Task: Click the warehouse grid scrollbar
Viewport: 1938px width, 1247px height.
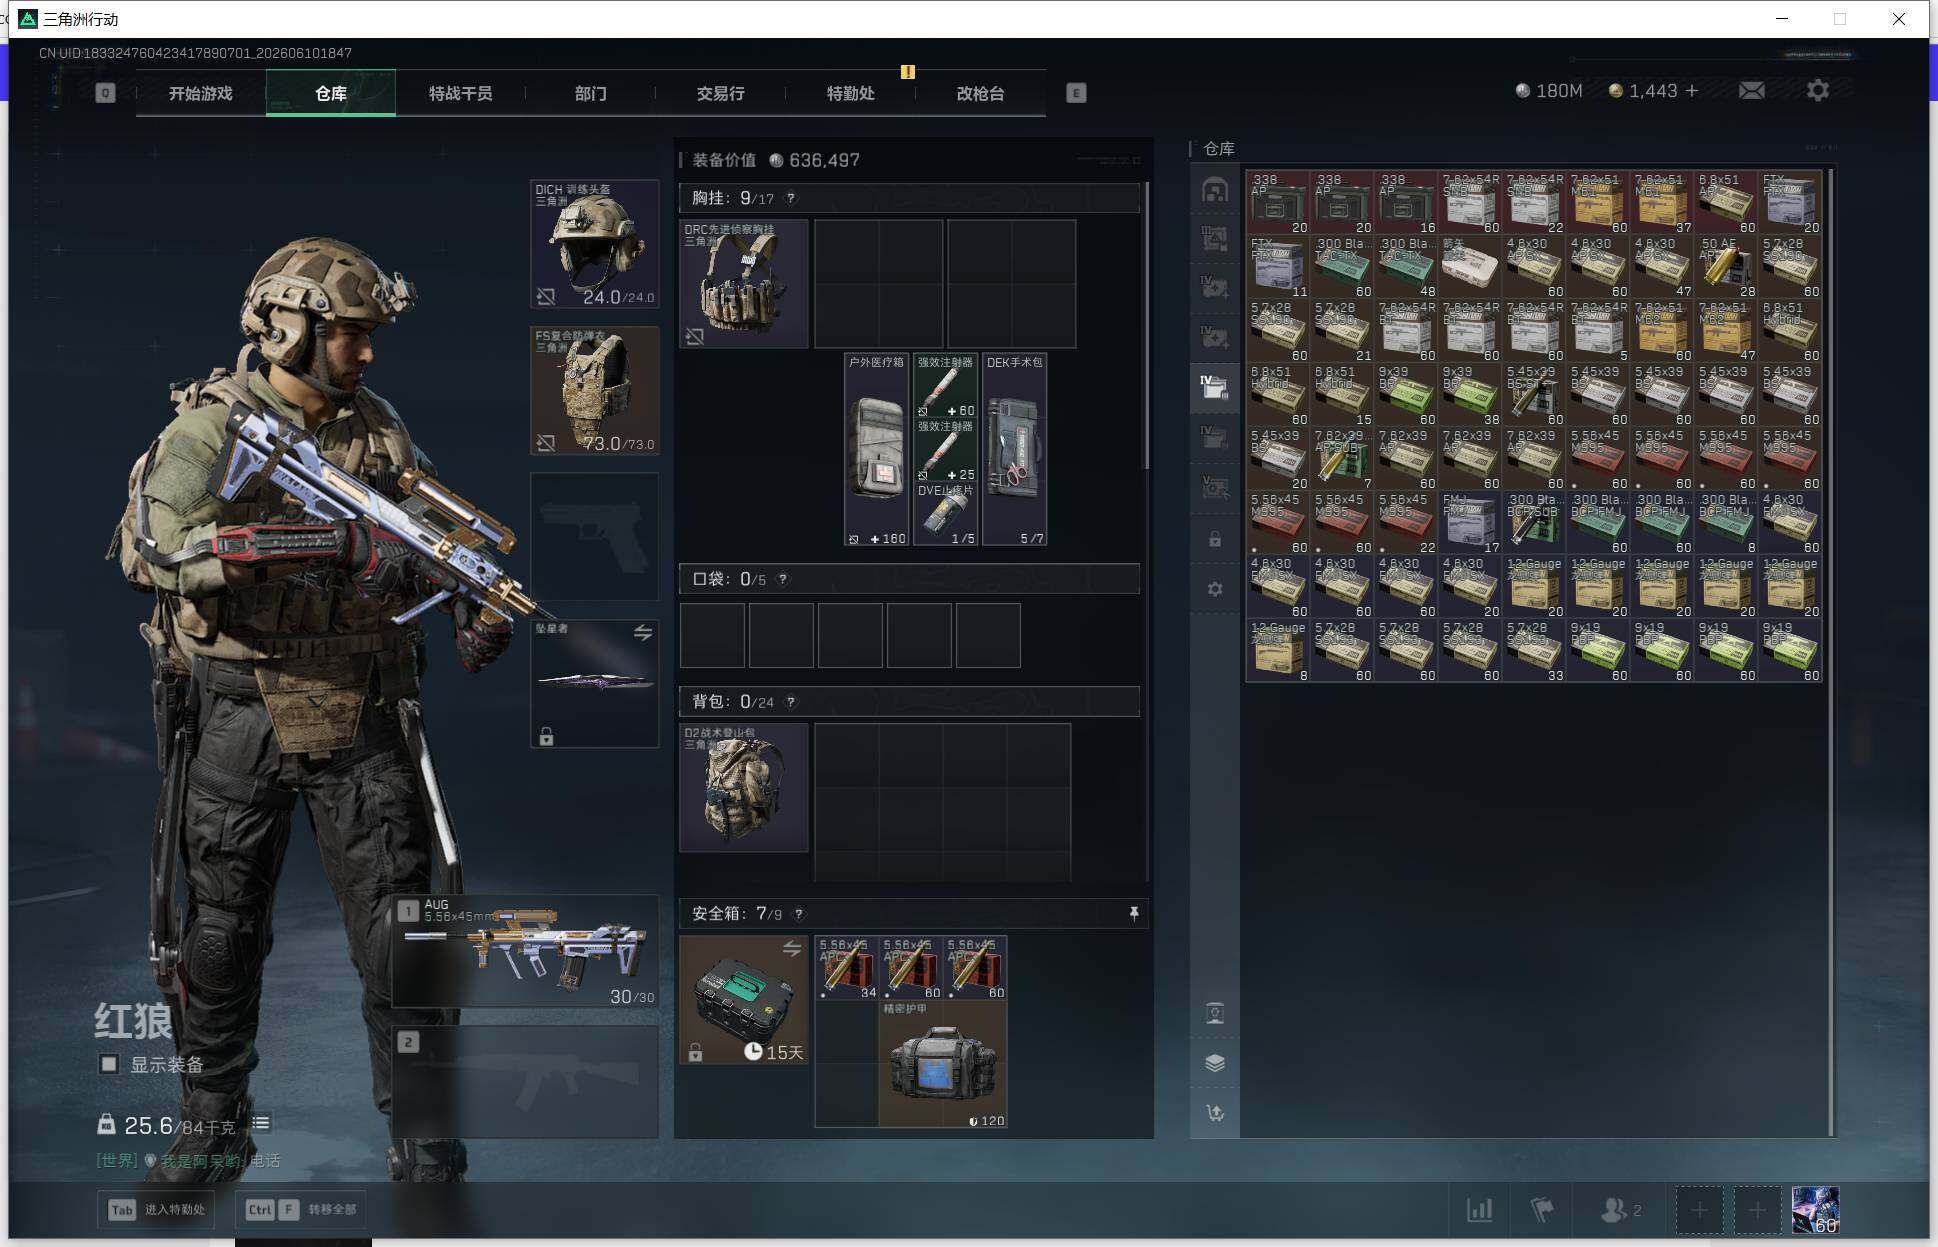Action: (1831, 652)
